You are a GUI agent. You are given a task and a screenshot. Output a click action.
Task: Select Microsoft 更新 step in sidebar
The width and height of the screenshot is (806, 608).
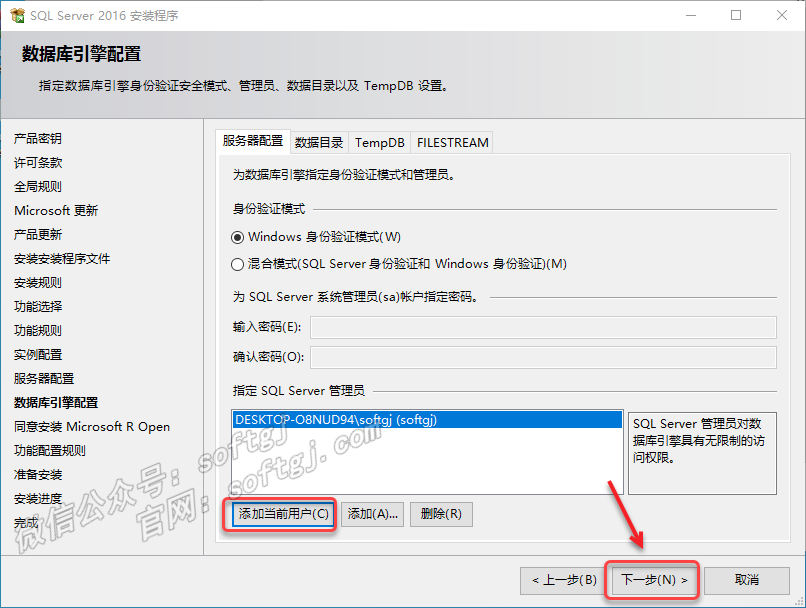[56, 211]
